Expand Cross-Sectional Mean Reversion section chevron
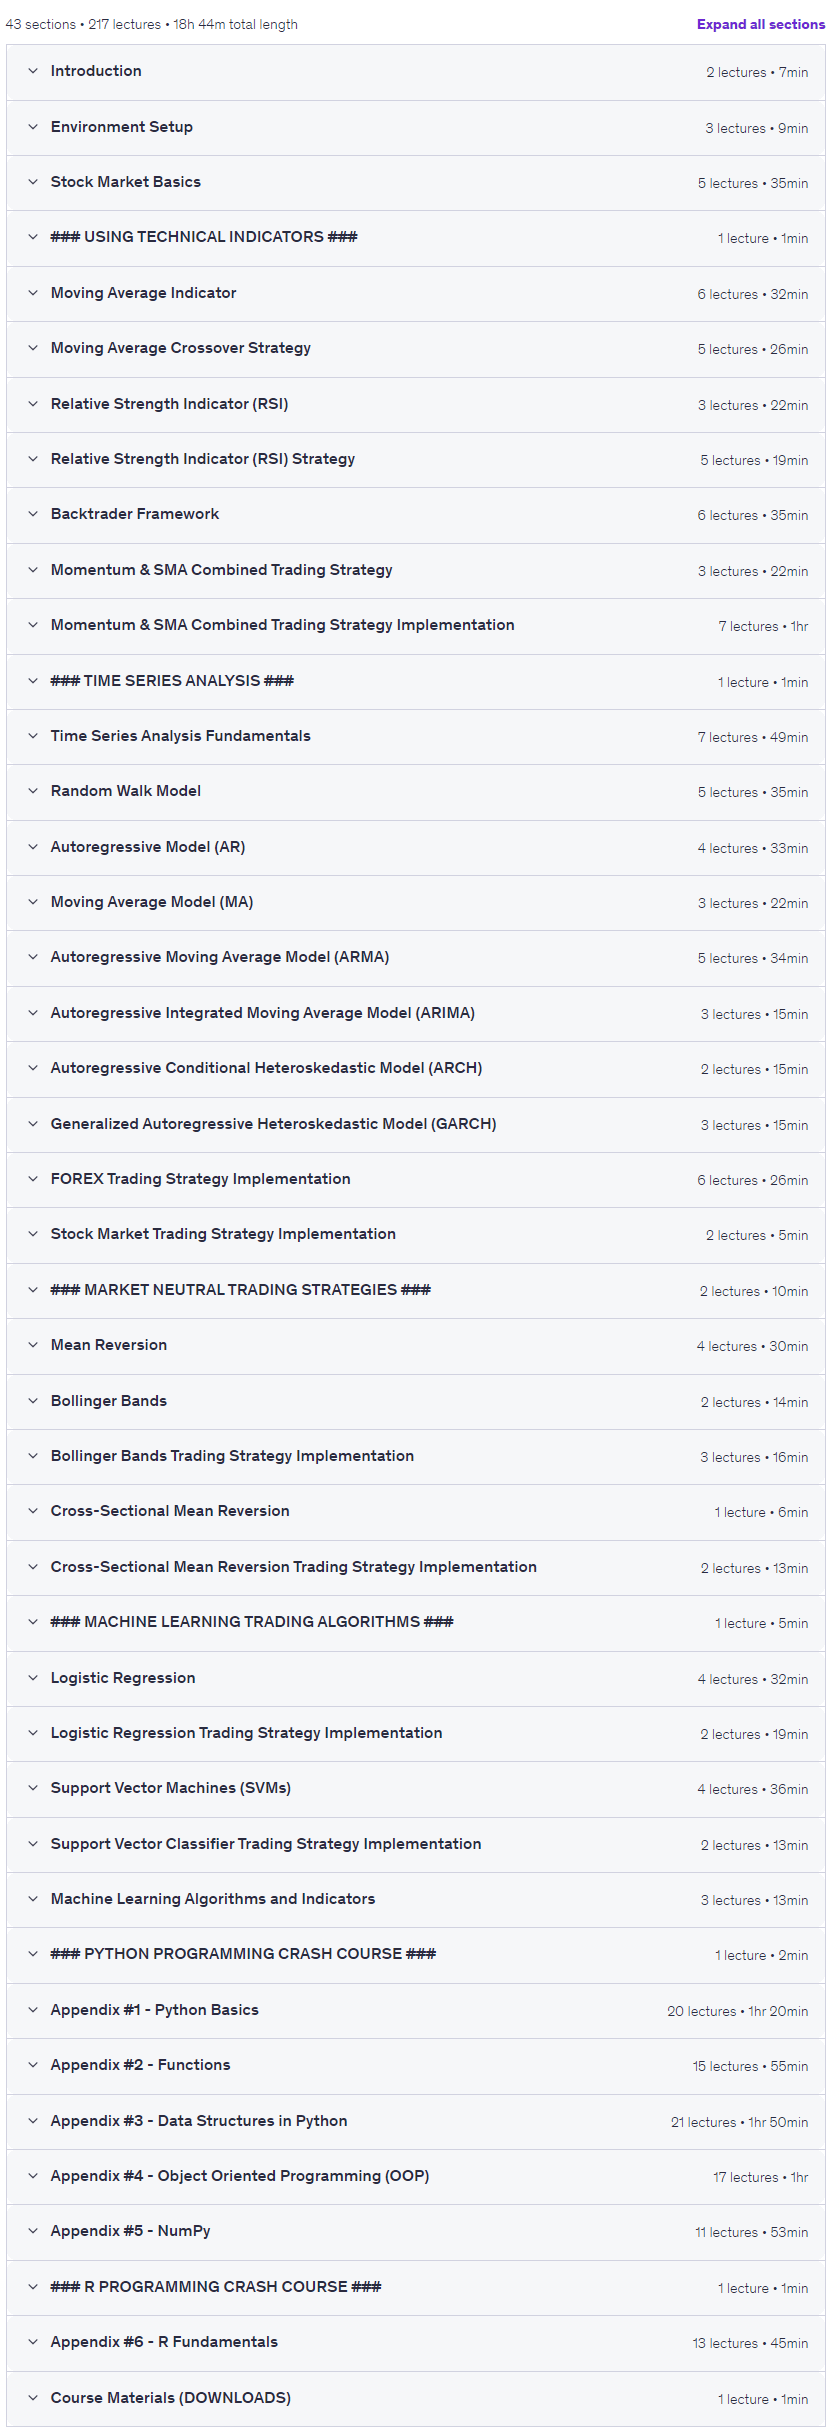Screen dimensions: 829x2431 [x=33, y=1511]
